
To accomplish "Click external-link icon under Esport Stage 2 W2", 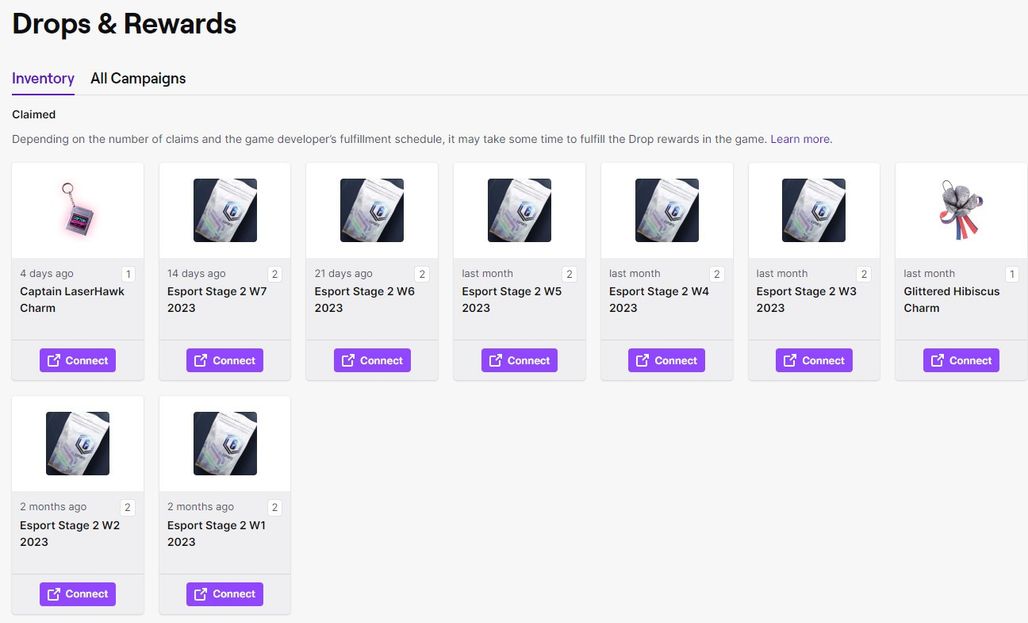I will (x=54, y=593).
